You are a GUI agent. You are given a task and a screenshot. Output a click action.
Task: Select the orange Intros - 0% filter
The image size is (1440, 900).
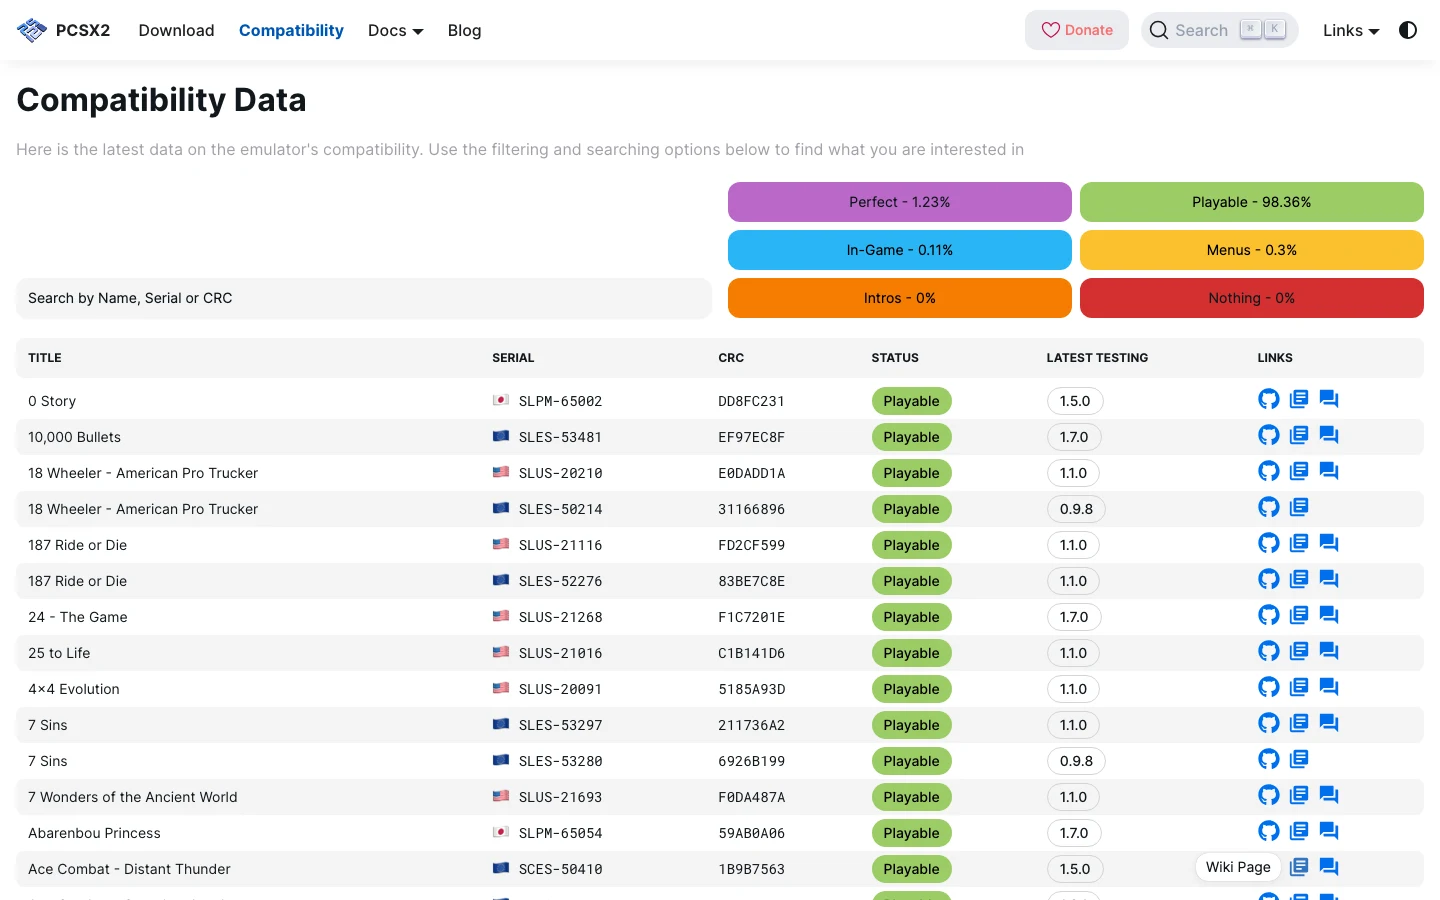pyautogui.click(x=900, y=298)
